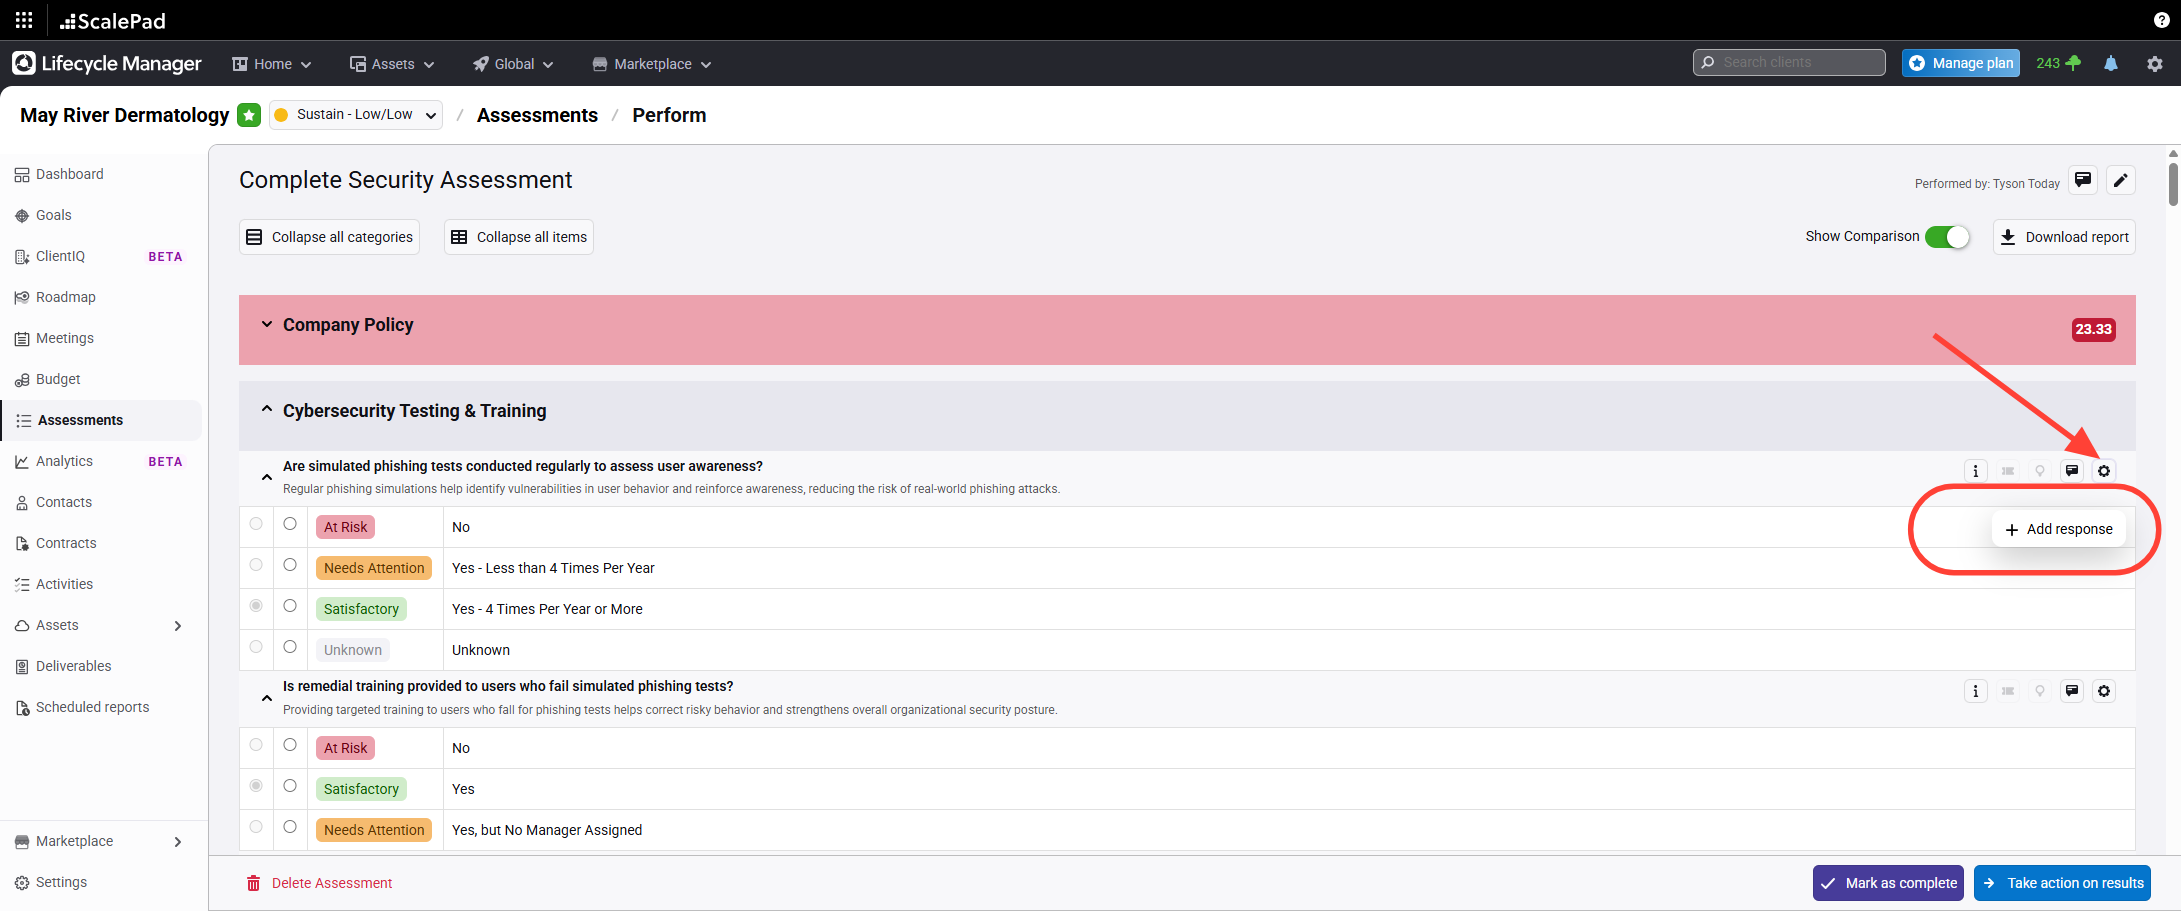
Task: Open the Sustain - Low/Low dropdown
Action: coord(356,115)
